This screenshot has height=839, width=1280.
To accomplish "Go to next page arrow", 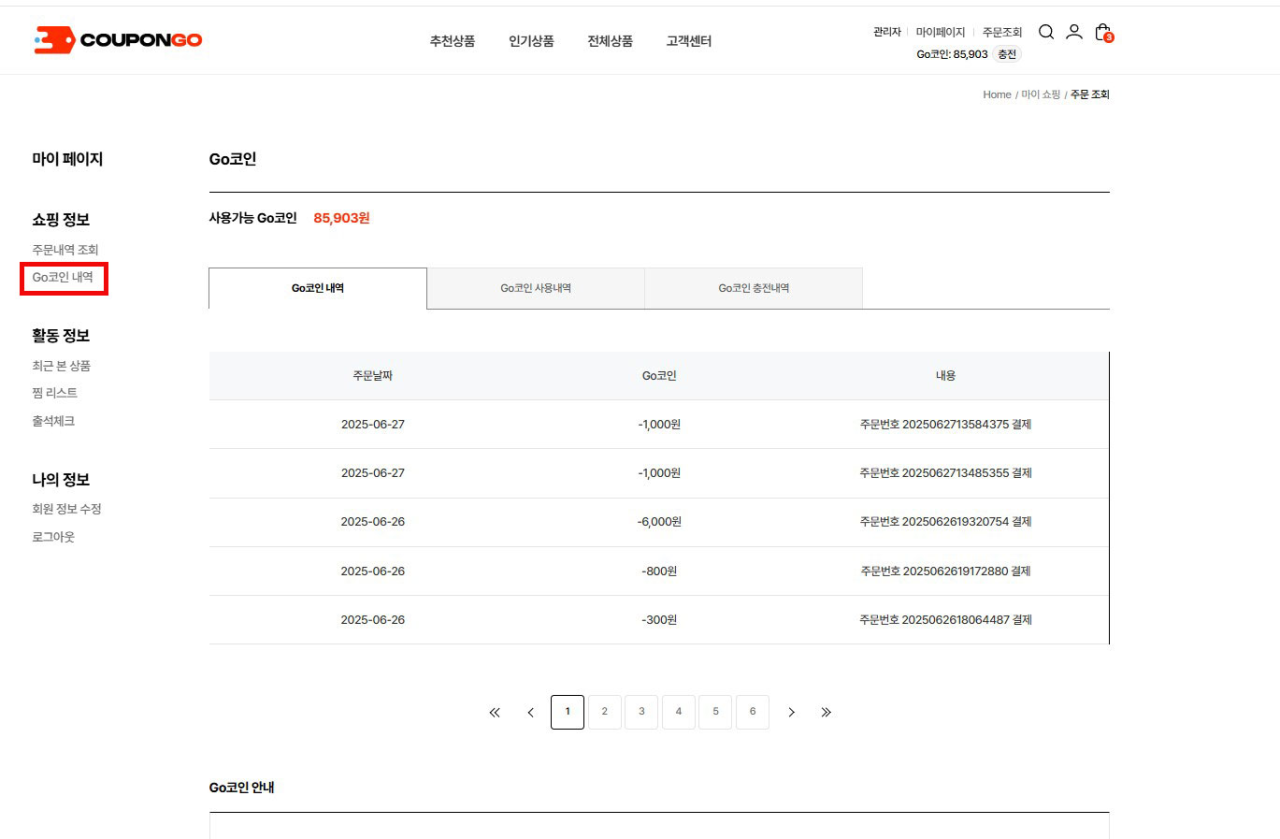I will [x=791, y=713].
